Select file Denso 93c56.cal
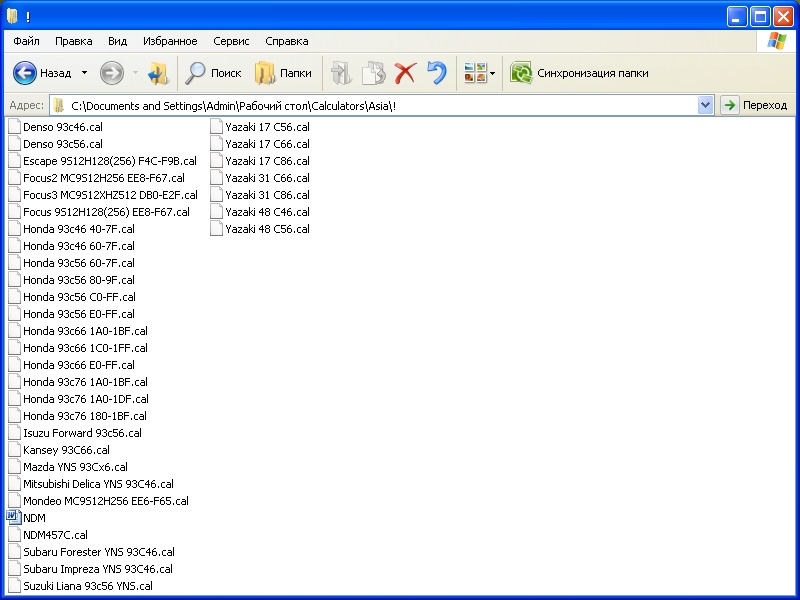 tap(56, 144)
